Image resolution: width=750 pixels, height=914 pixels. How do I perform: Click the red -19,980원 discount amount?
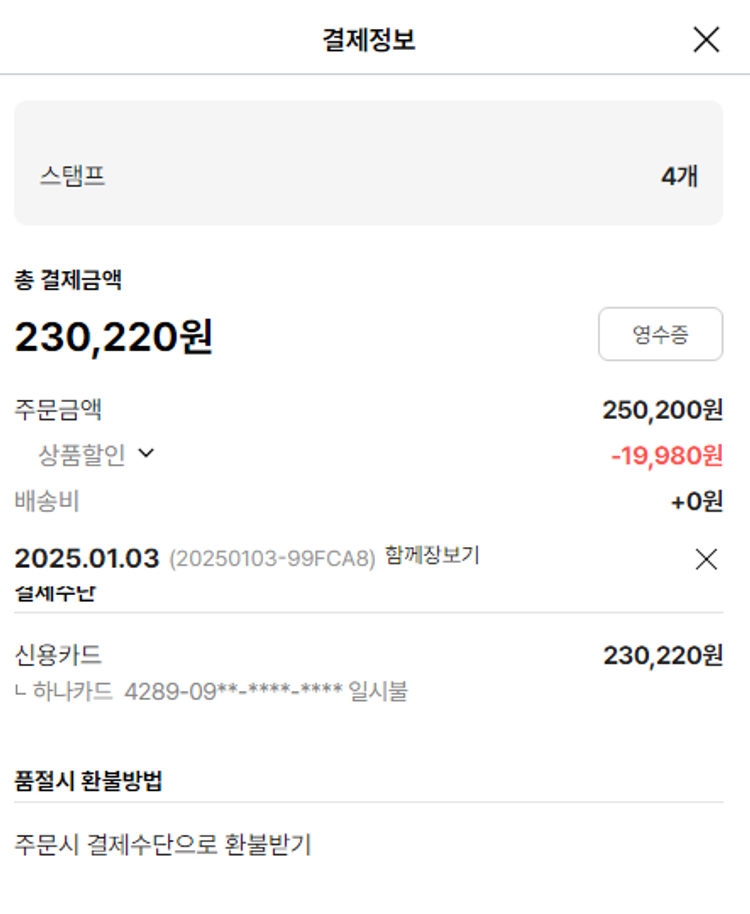coord(666,456)
